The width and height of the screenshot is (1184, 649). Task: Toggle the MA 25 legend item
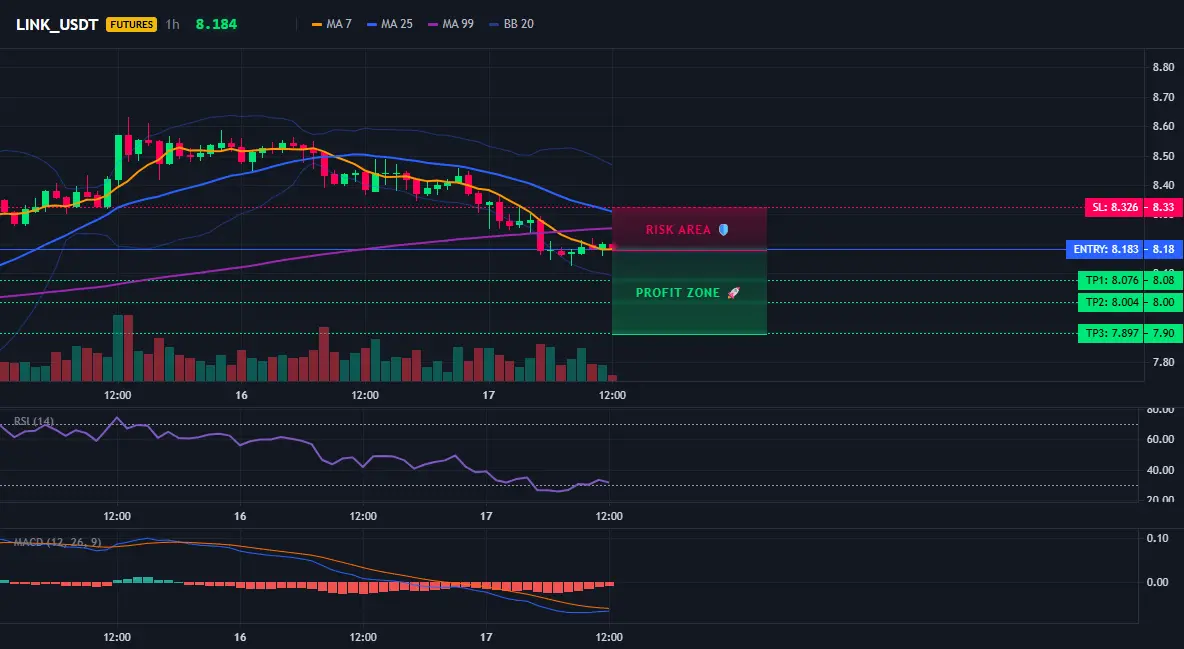pos(390,24)
